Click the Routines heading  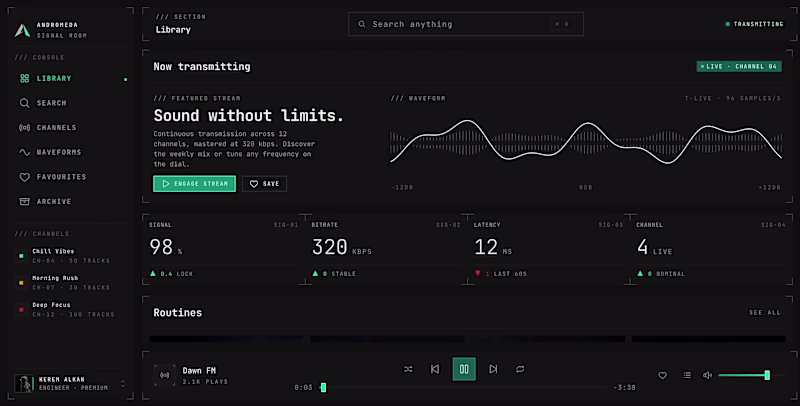[x=178, y=313]
